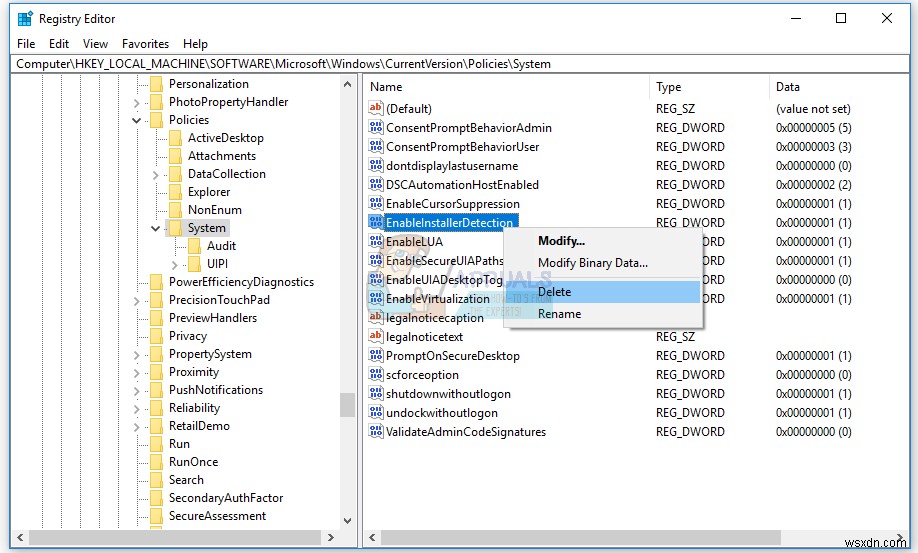Click the Search folder icon
The height and width of the screenshot is (553, 918).
(x=156, y=480)
